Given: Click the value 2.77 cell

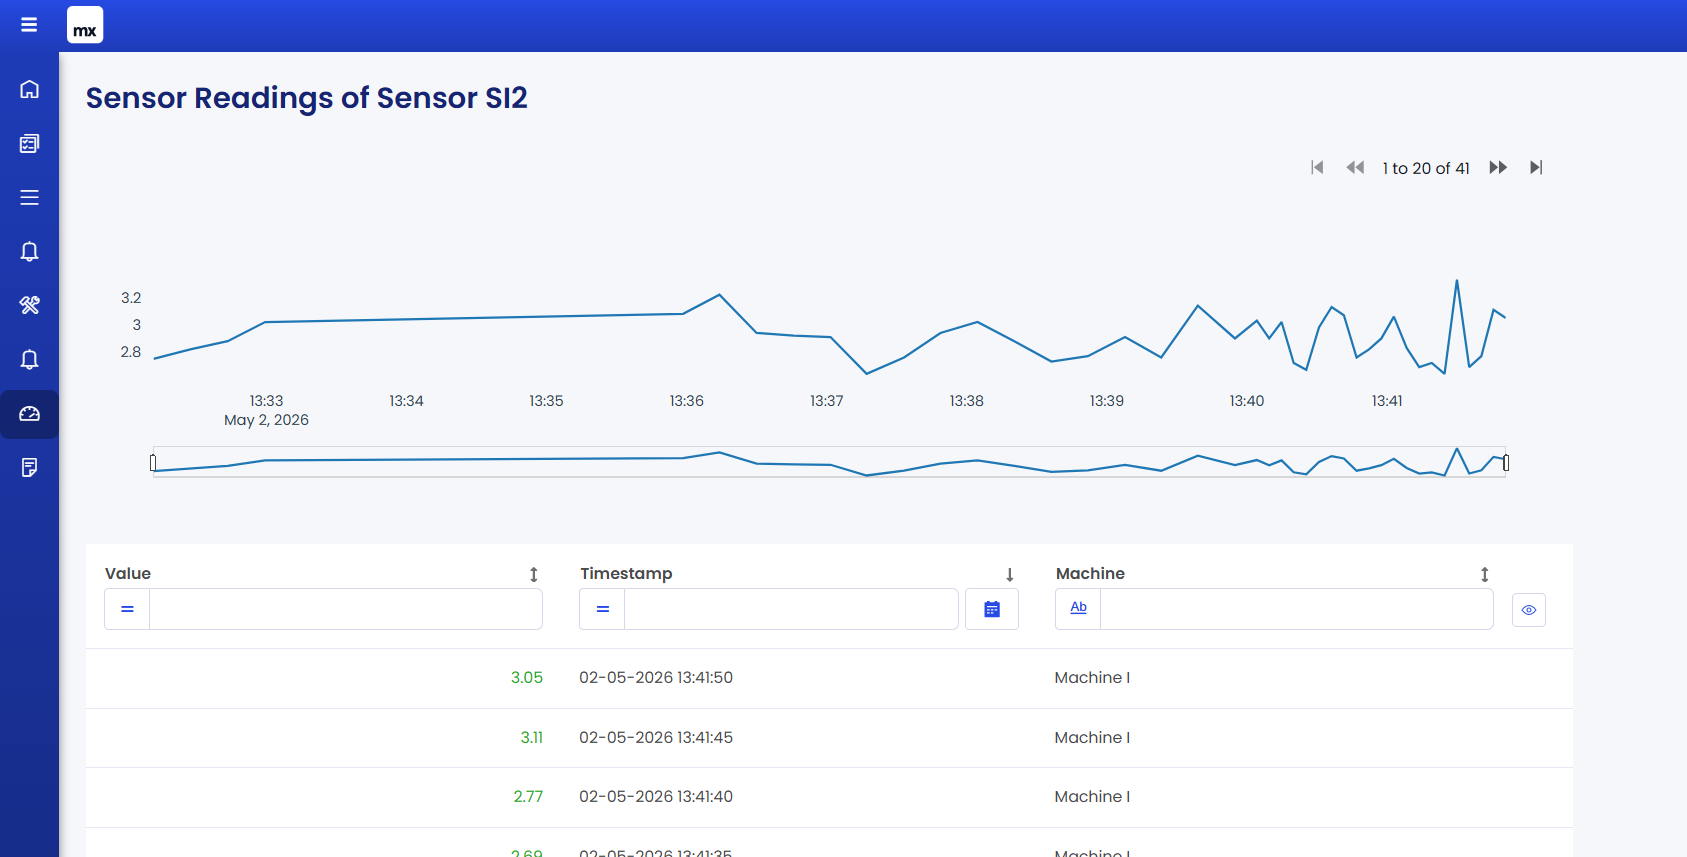Looking at the screenshot, I should pos(528,796).
